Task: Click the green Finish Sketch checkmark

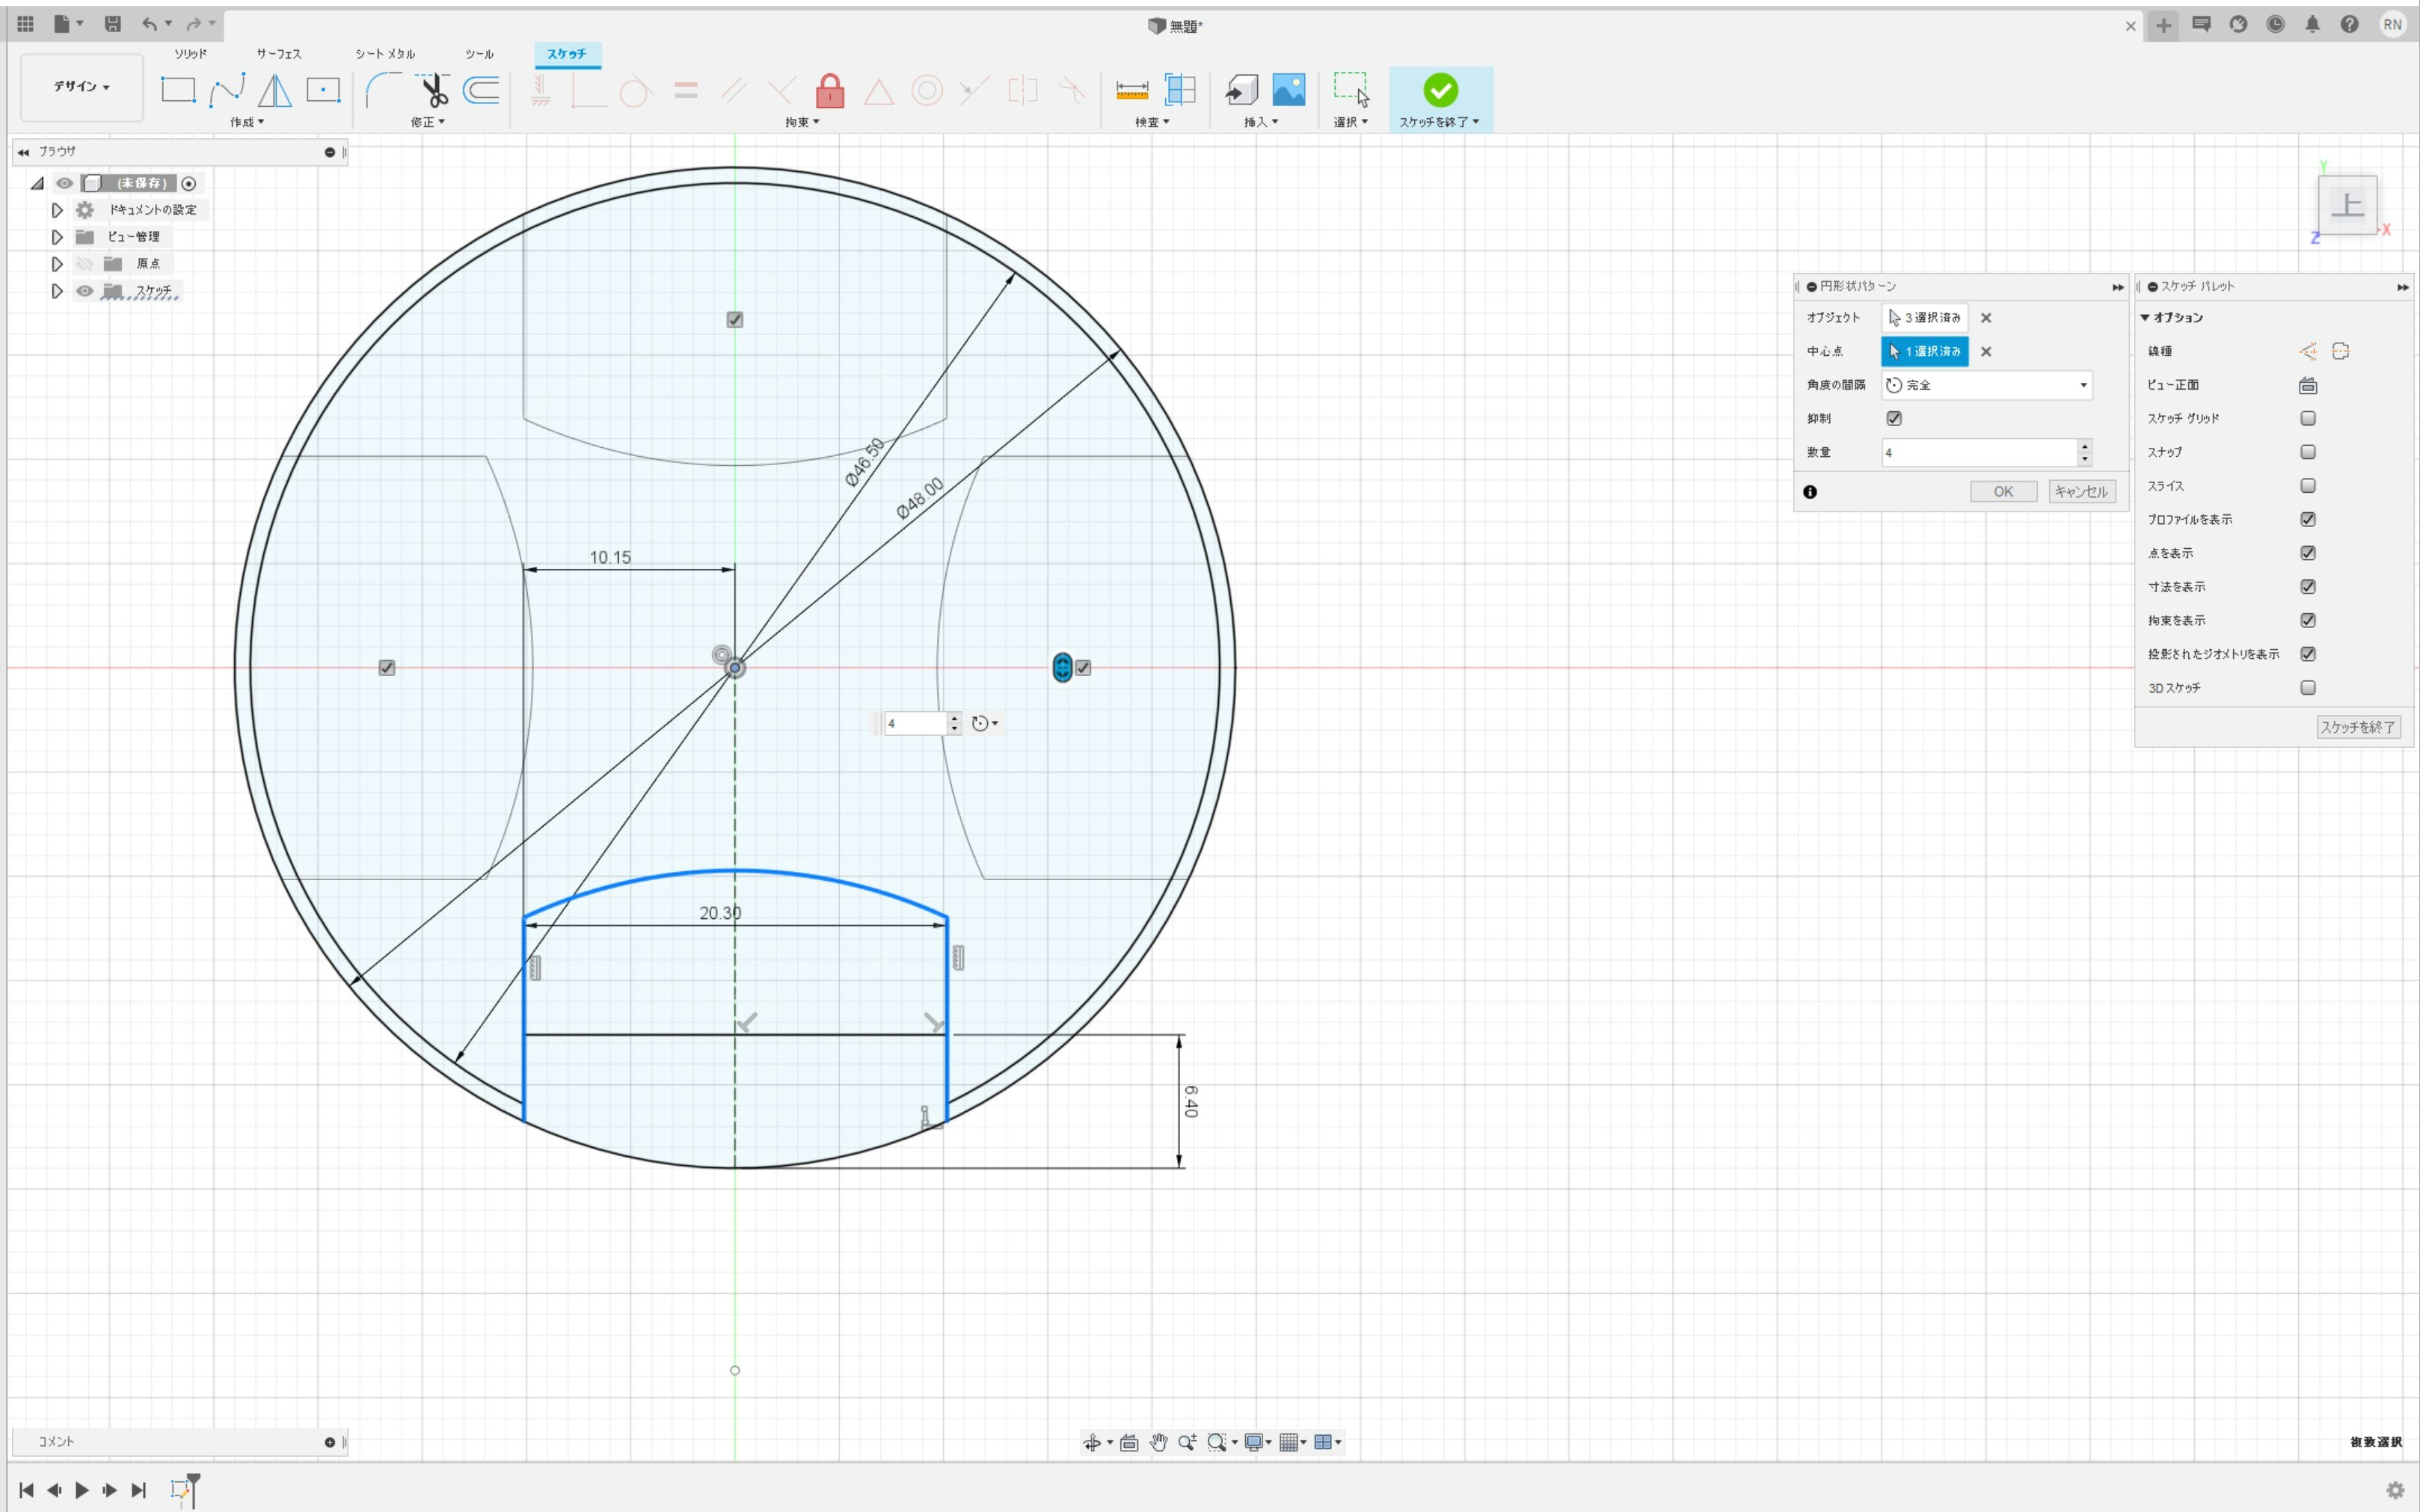Action: (1440, 90)
